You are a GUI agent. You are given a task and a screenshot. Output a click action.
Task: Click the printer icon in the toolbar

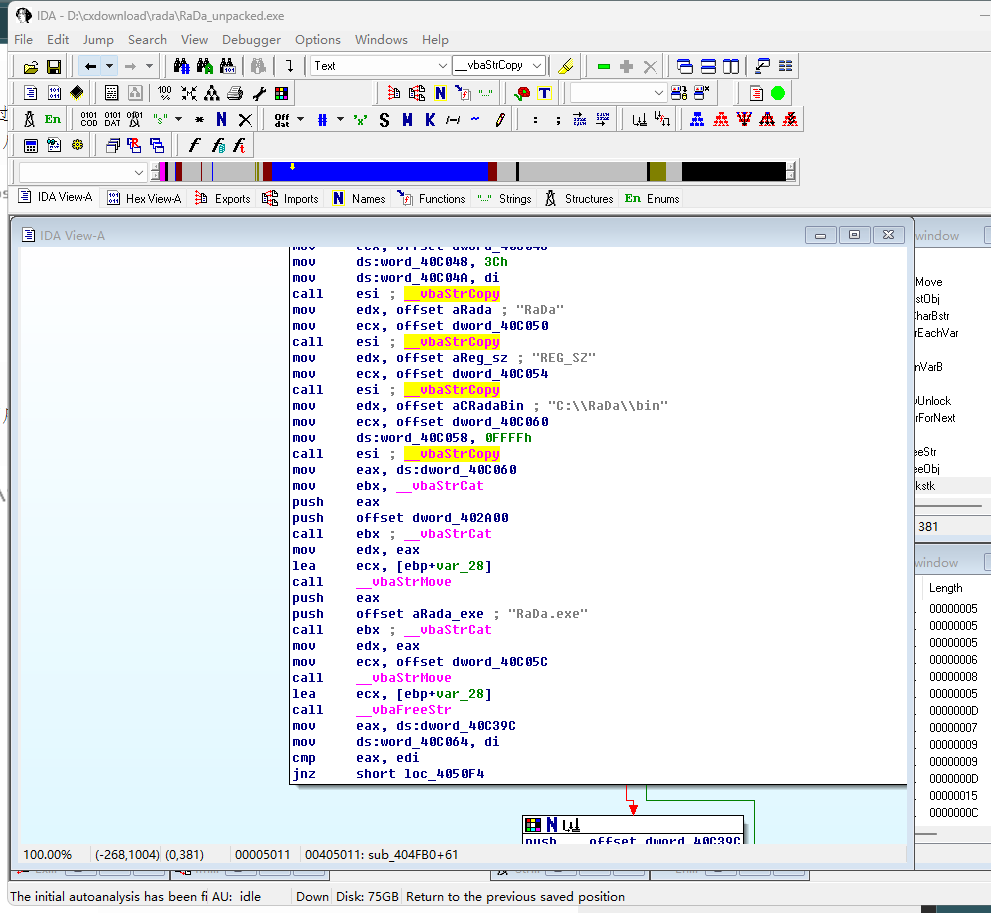(234, 92)
